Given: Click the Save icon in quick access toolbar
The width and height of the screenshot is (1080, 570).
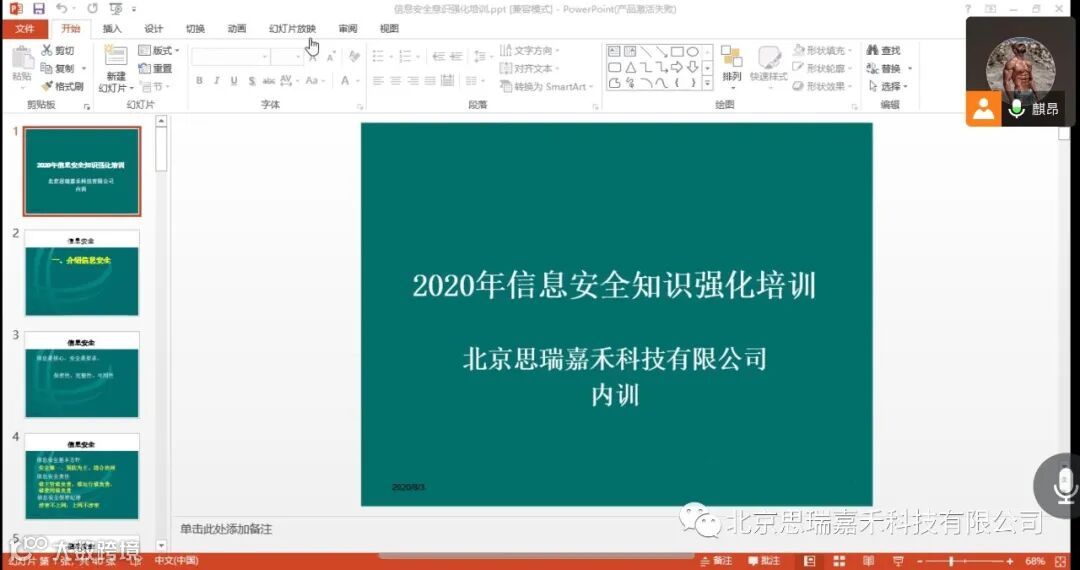Looking at the screenshot, I should (39, 9).
